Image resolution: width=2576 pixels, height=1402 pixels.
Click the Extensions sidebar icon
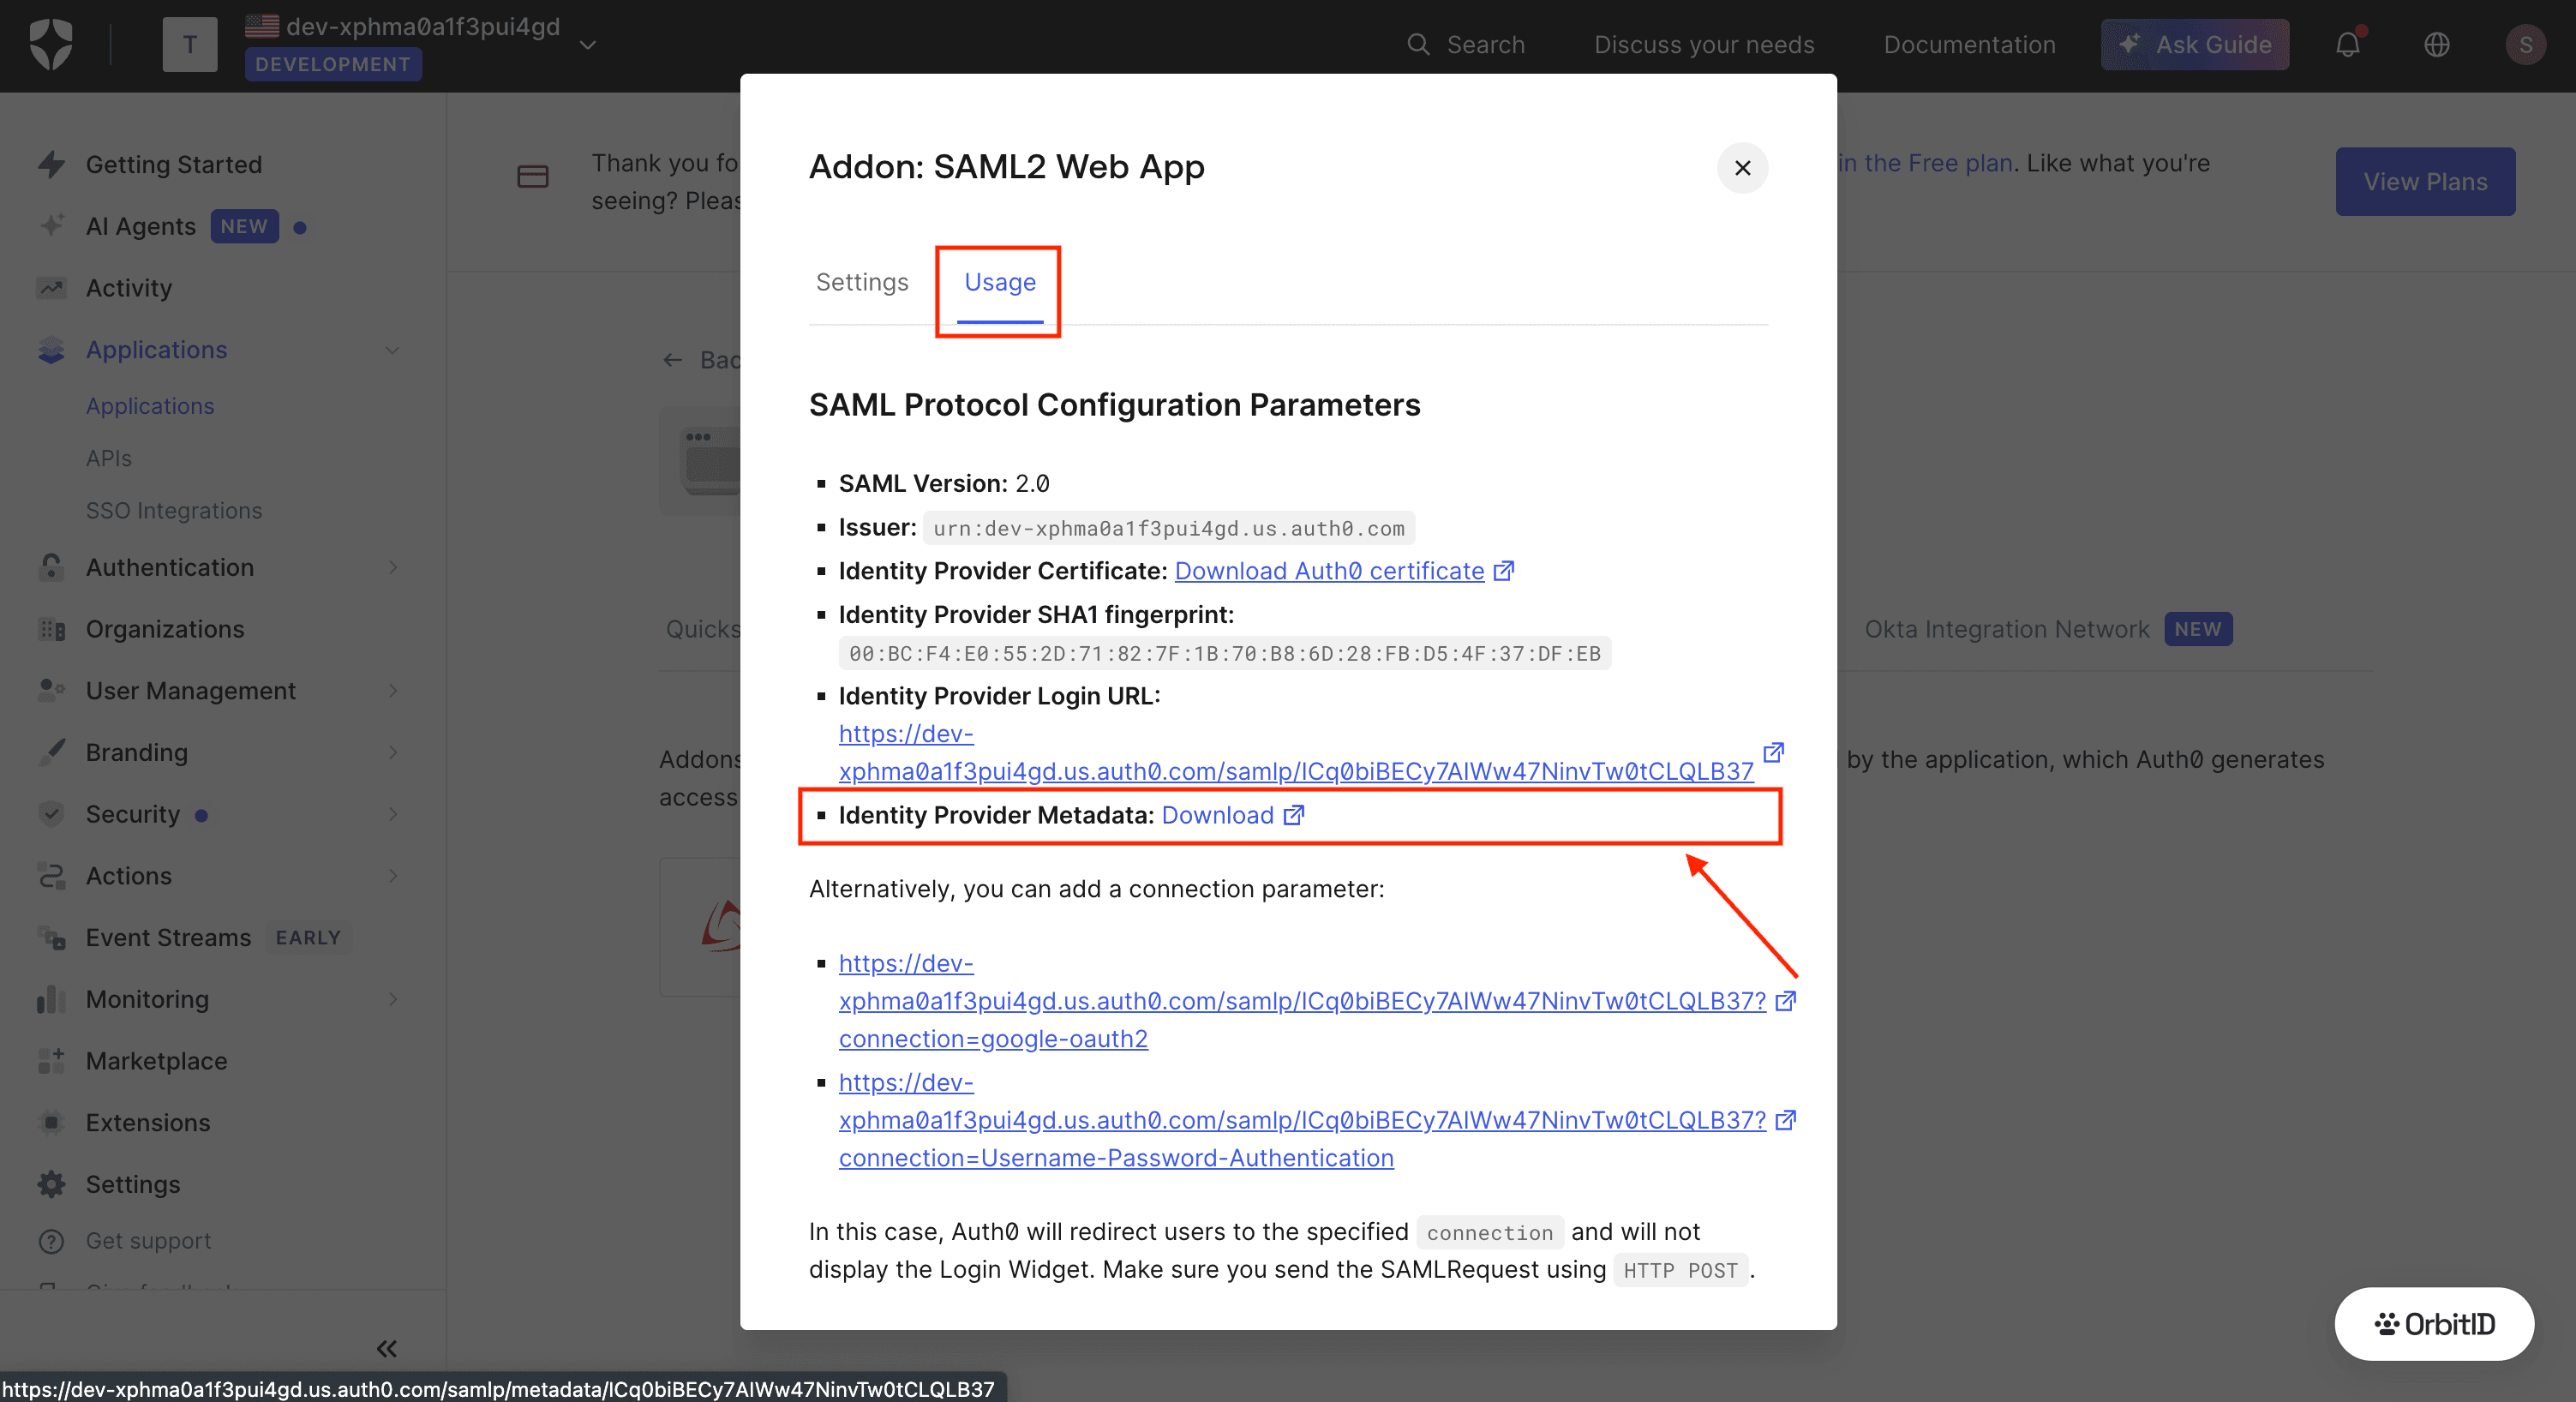[x=51, y=1123]
